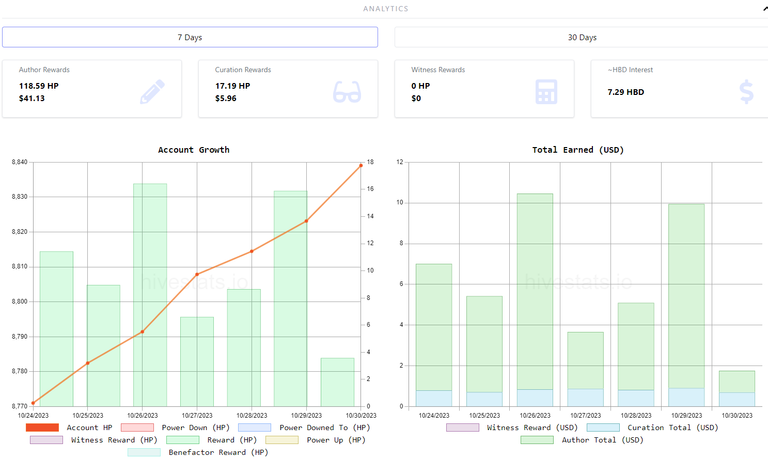Toggle Witness Reward (USD) legend swatch
This screenshot has width=768, height=463.
(463, 428)
